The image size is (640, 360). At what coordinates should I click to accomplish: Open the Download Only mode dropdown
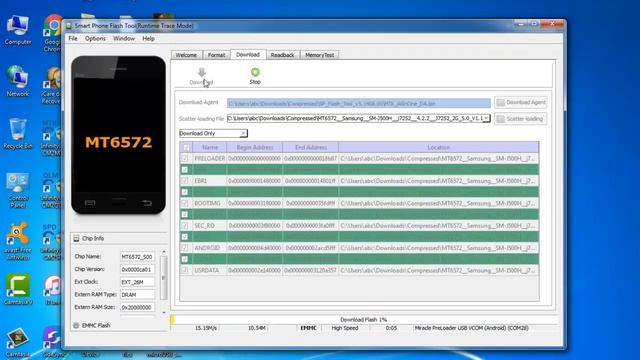pyautogui.click(x=213, y=133)
